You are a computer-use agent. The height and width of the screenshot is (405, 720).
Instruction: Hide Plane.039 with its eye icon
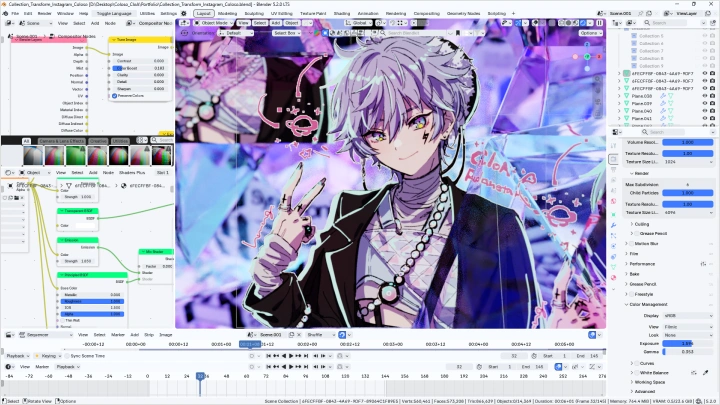click(705, 103)
